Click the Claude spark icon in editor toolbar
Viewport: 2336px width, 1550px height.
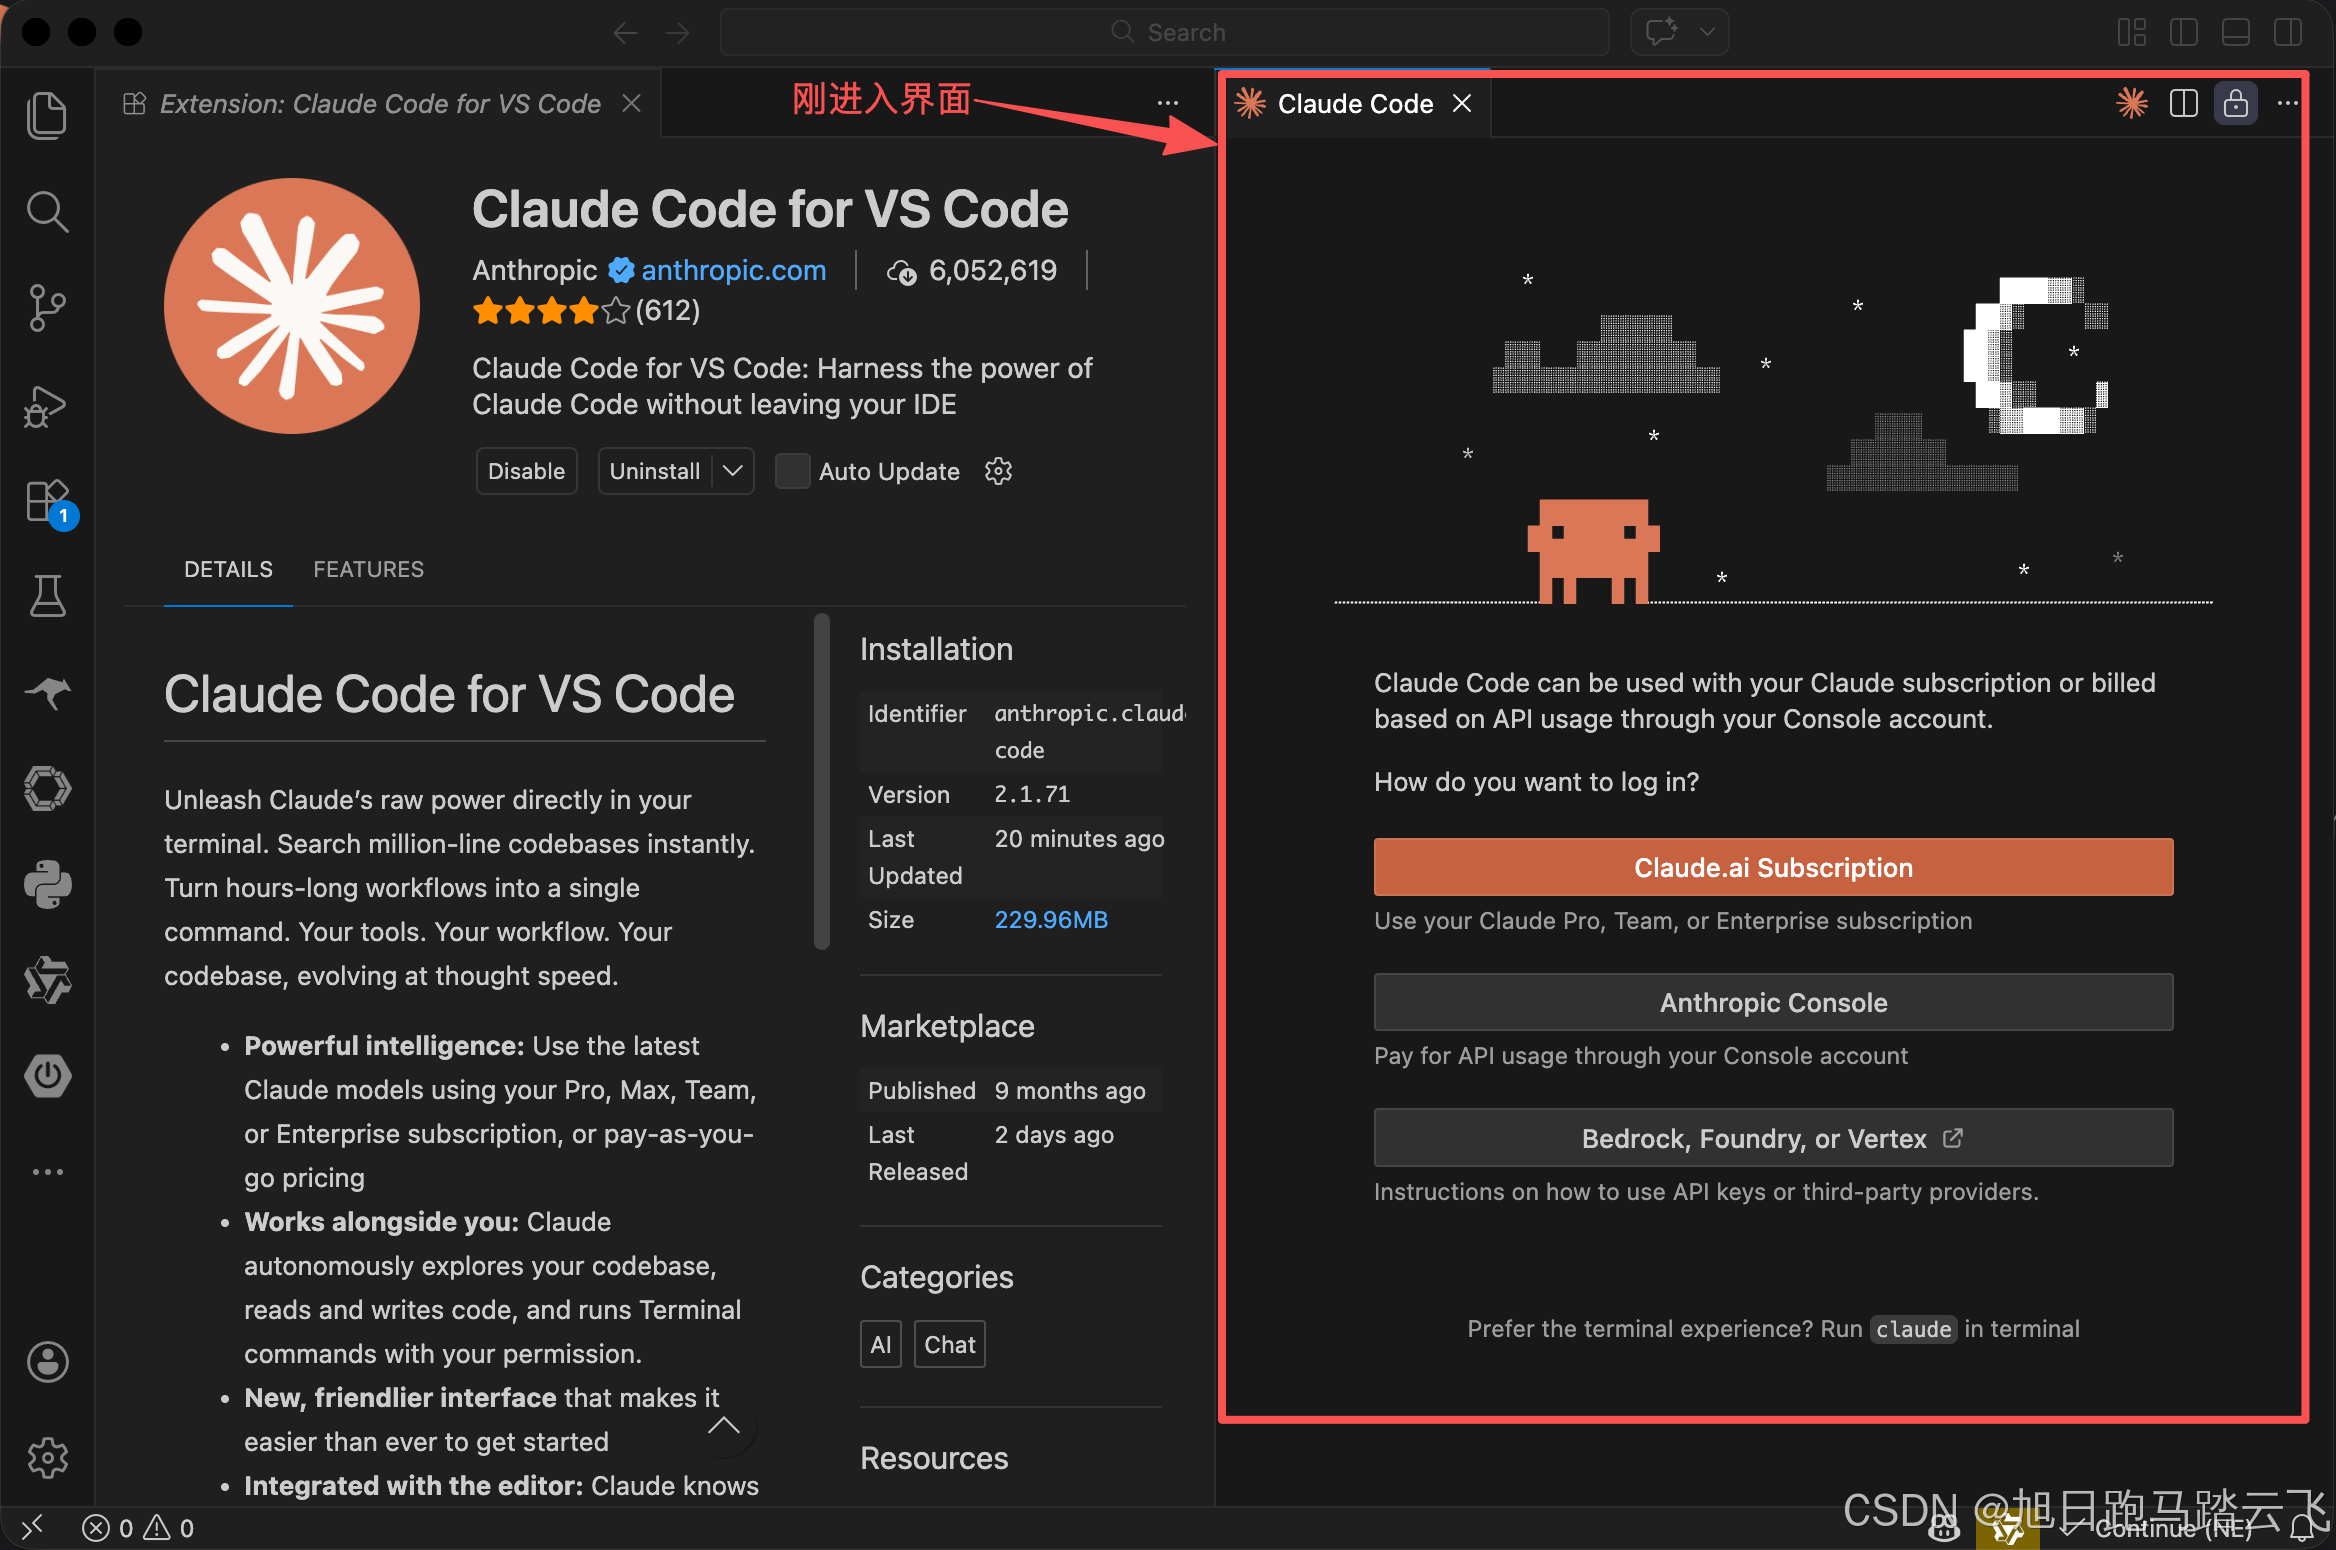2131,103
